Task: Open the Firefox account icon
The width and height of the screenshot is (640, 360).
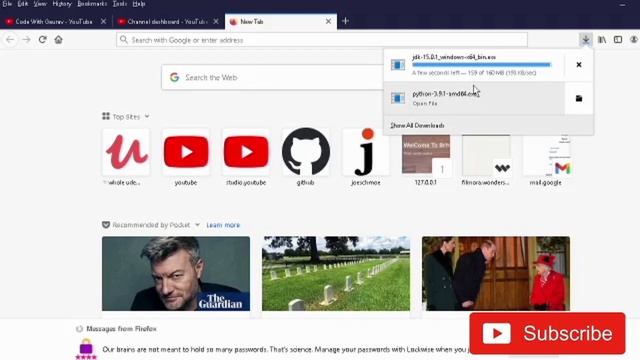Action: 634,40
